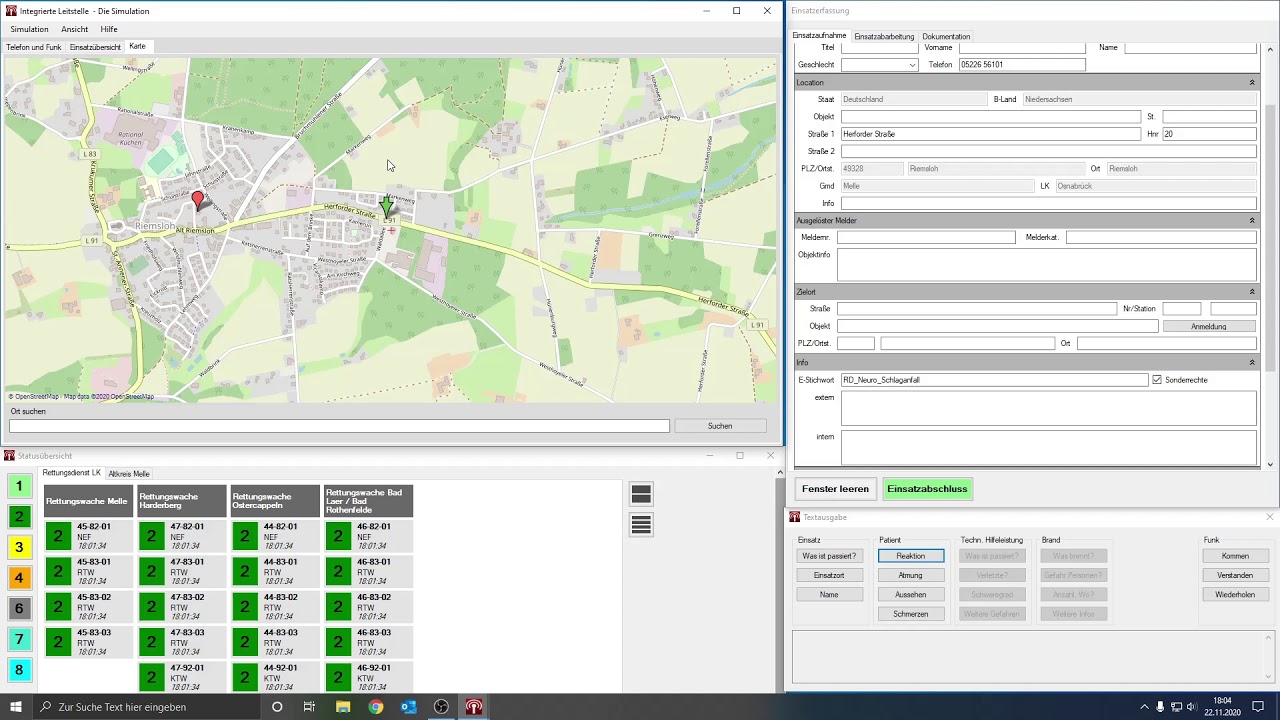Click the Atmung patient button
Viewport: 1280px width, 720px height.
coord(911,575)
